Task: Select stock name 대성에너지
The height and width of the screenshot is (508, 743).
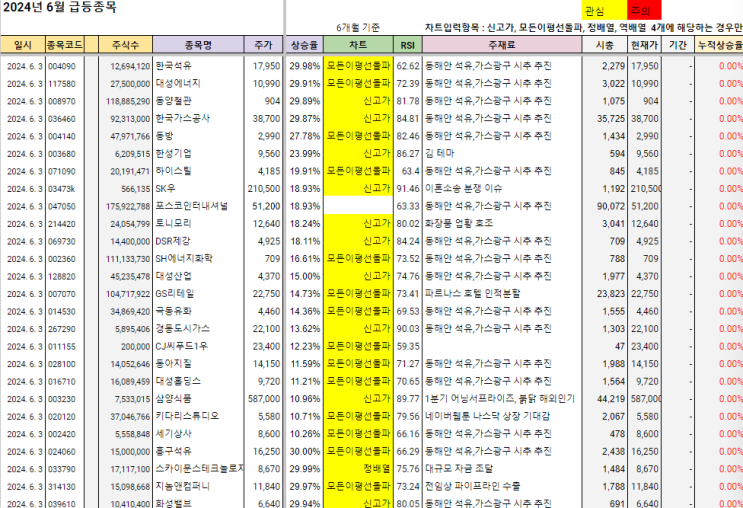Action: point(178,83)
